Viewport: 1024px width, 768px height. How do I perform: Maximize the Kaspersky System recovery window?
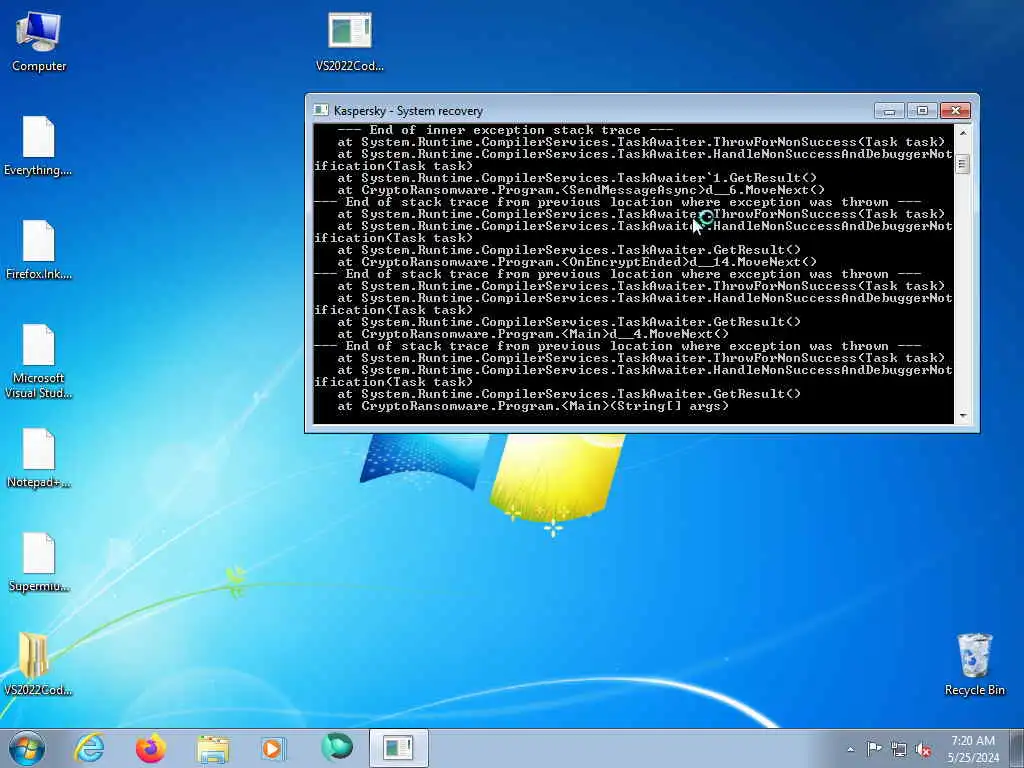[921, 111]
